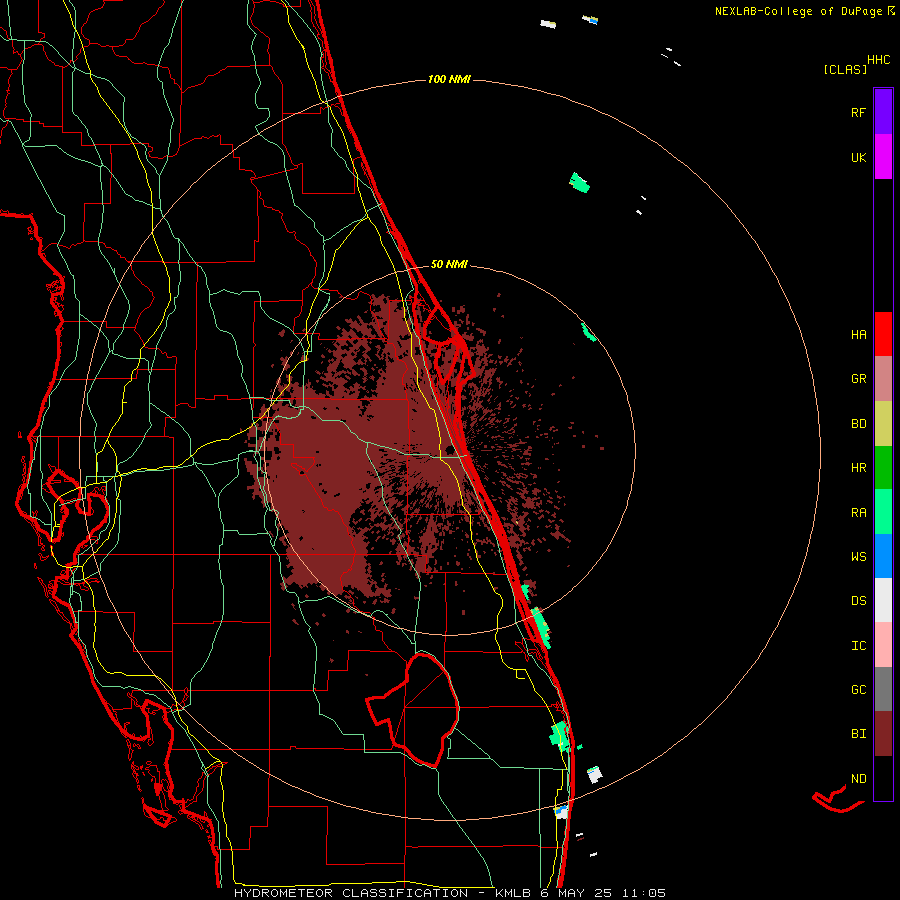Click the HR legend label
This screenshot has width=900, height=900.
point(858,468)
